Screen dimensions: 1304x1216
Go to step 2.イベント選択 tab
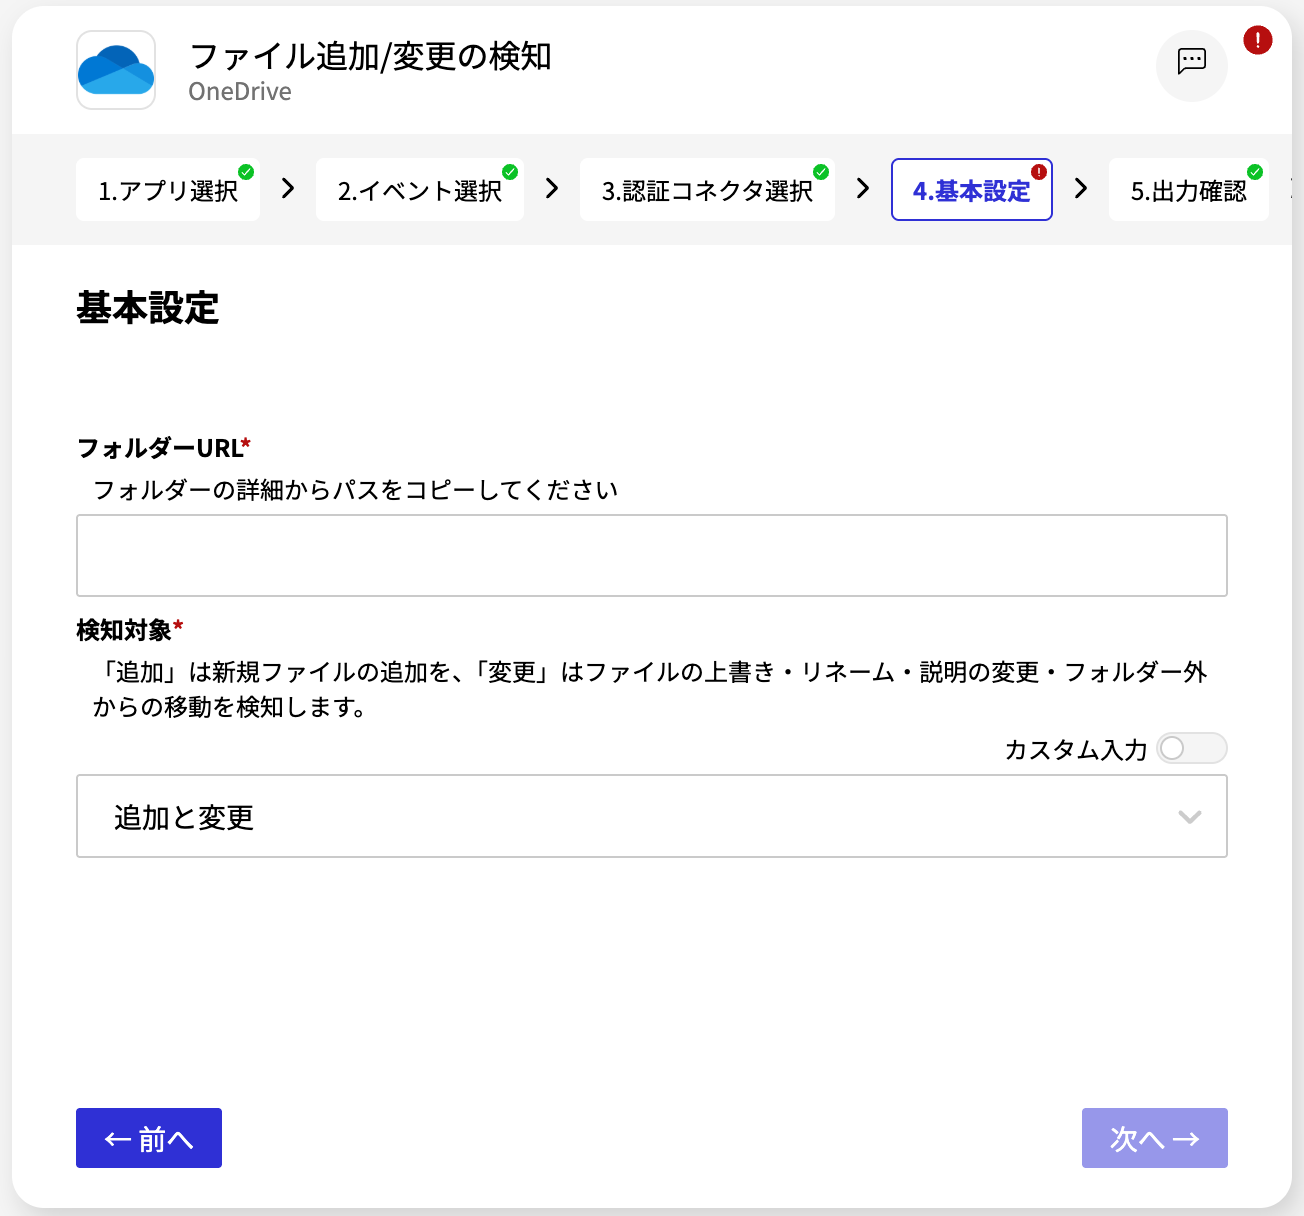tap(420, 189)
